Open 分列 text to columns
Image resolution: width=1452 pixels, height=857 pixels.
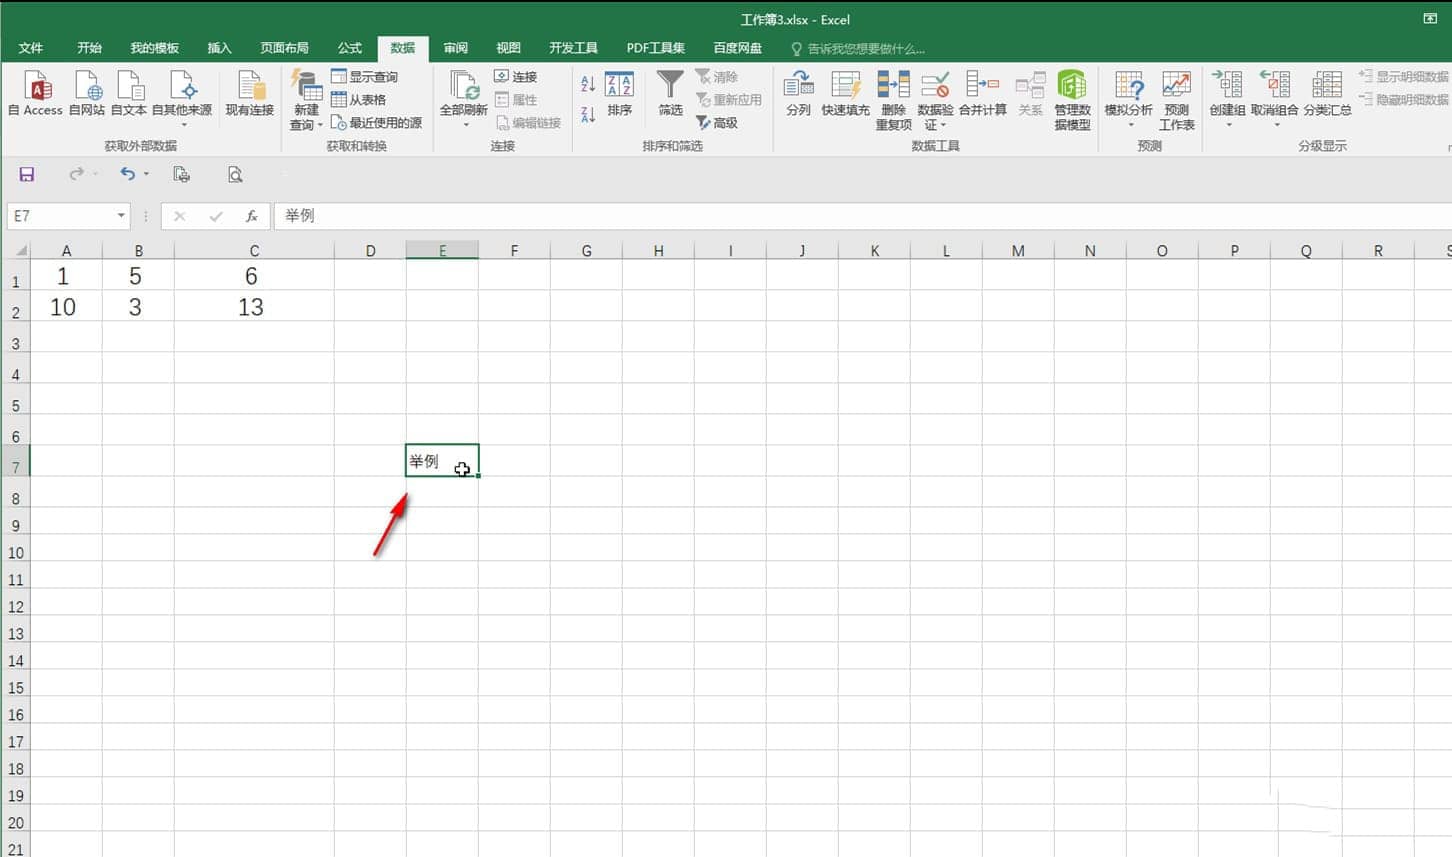[x=798, y=94]
